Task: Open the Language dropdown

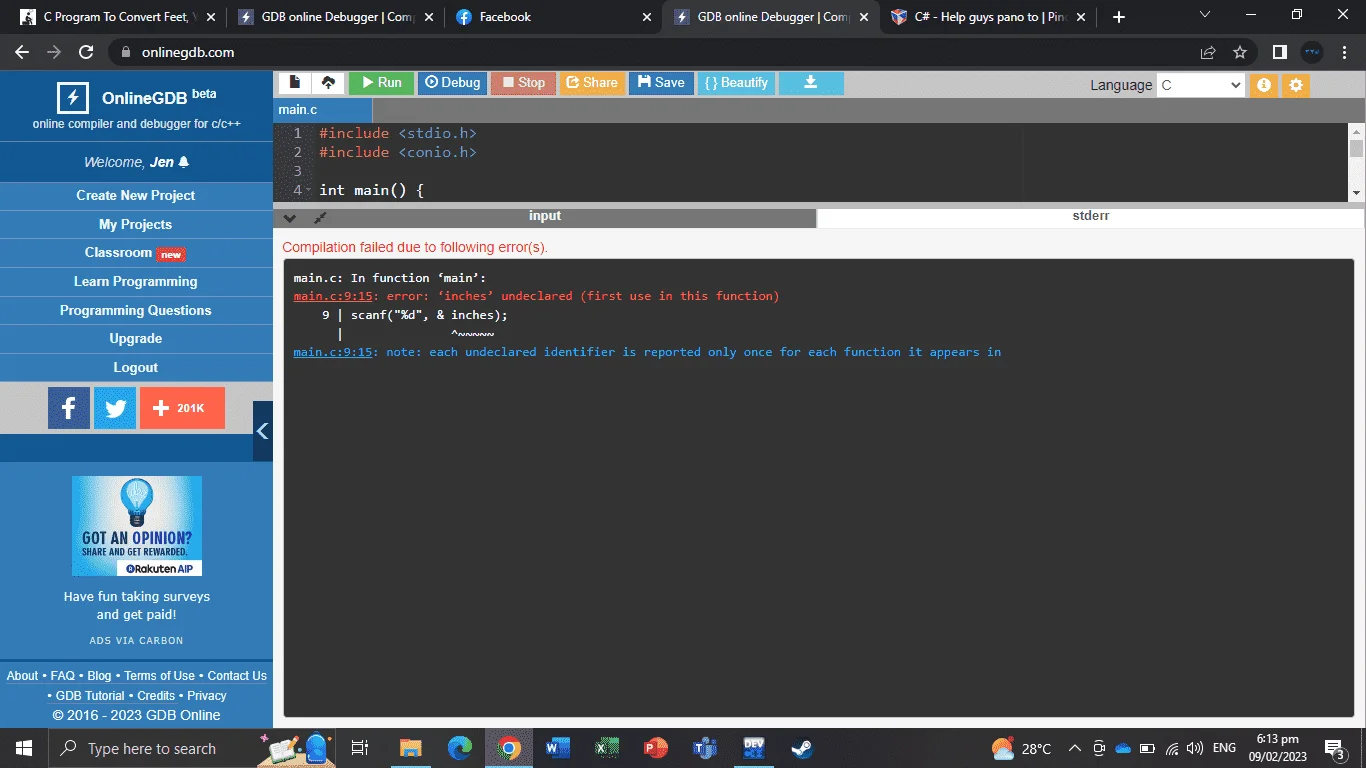Action: [1200, 85]
